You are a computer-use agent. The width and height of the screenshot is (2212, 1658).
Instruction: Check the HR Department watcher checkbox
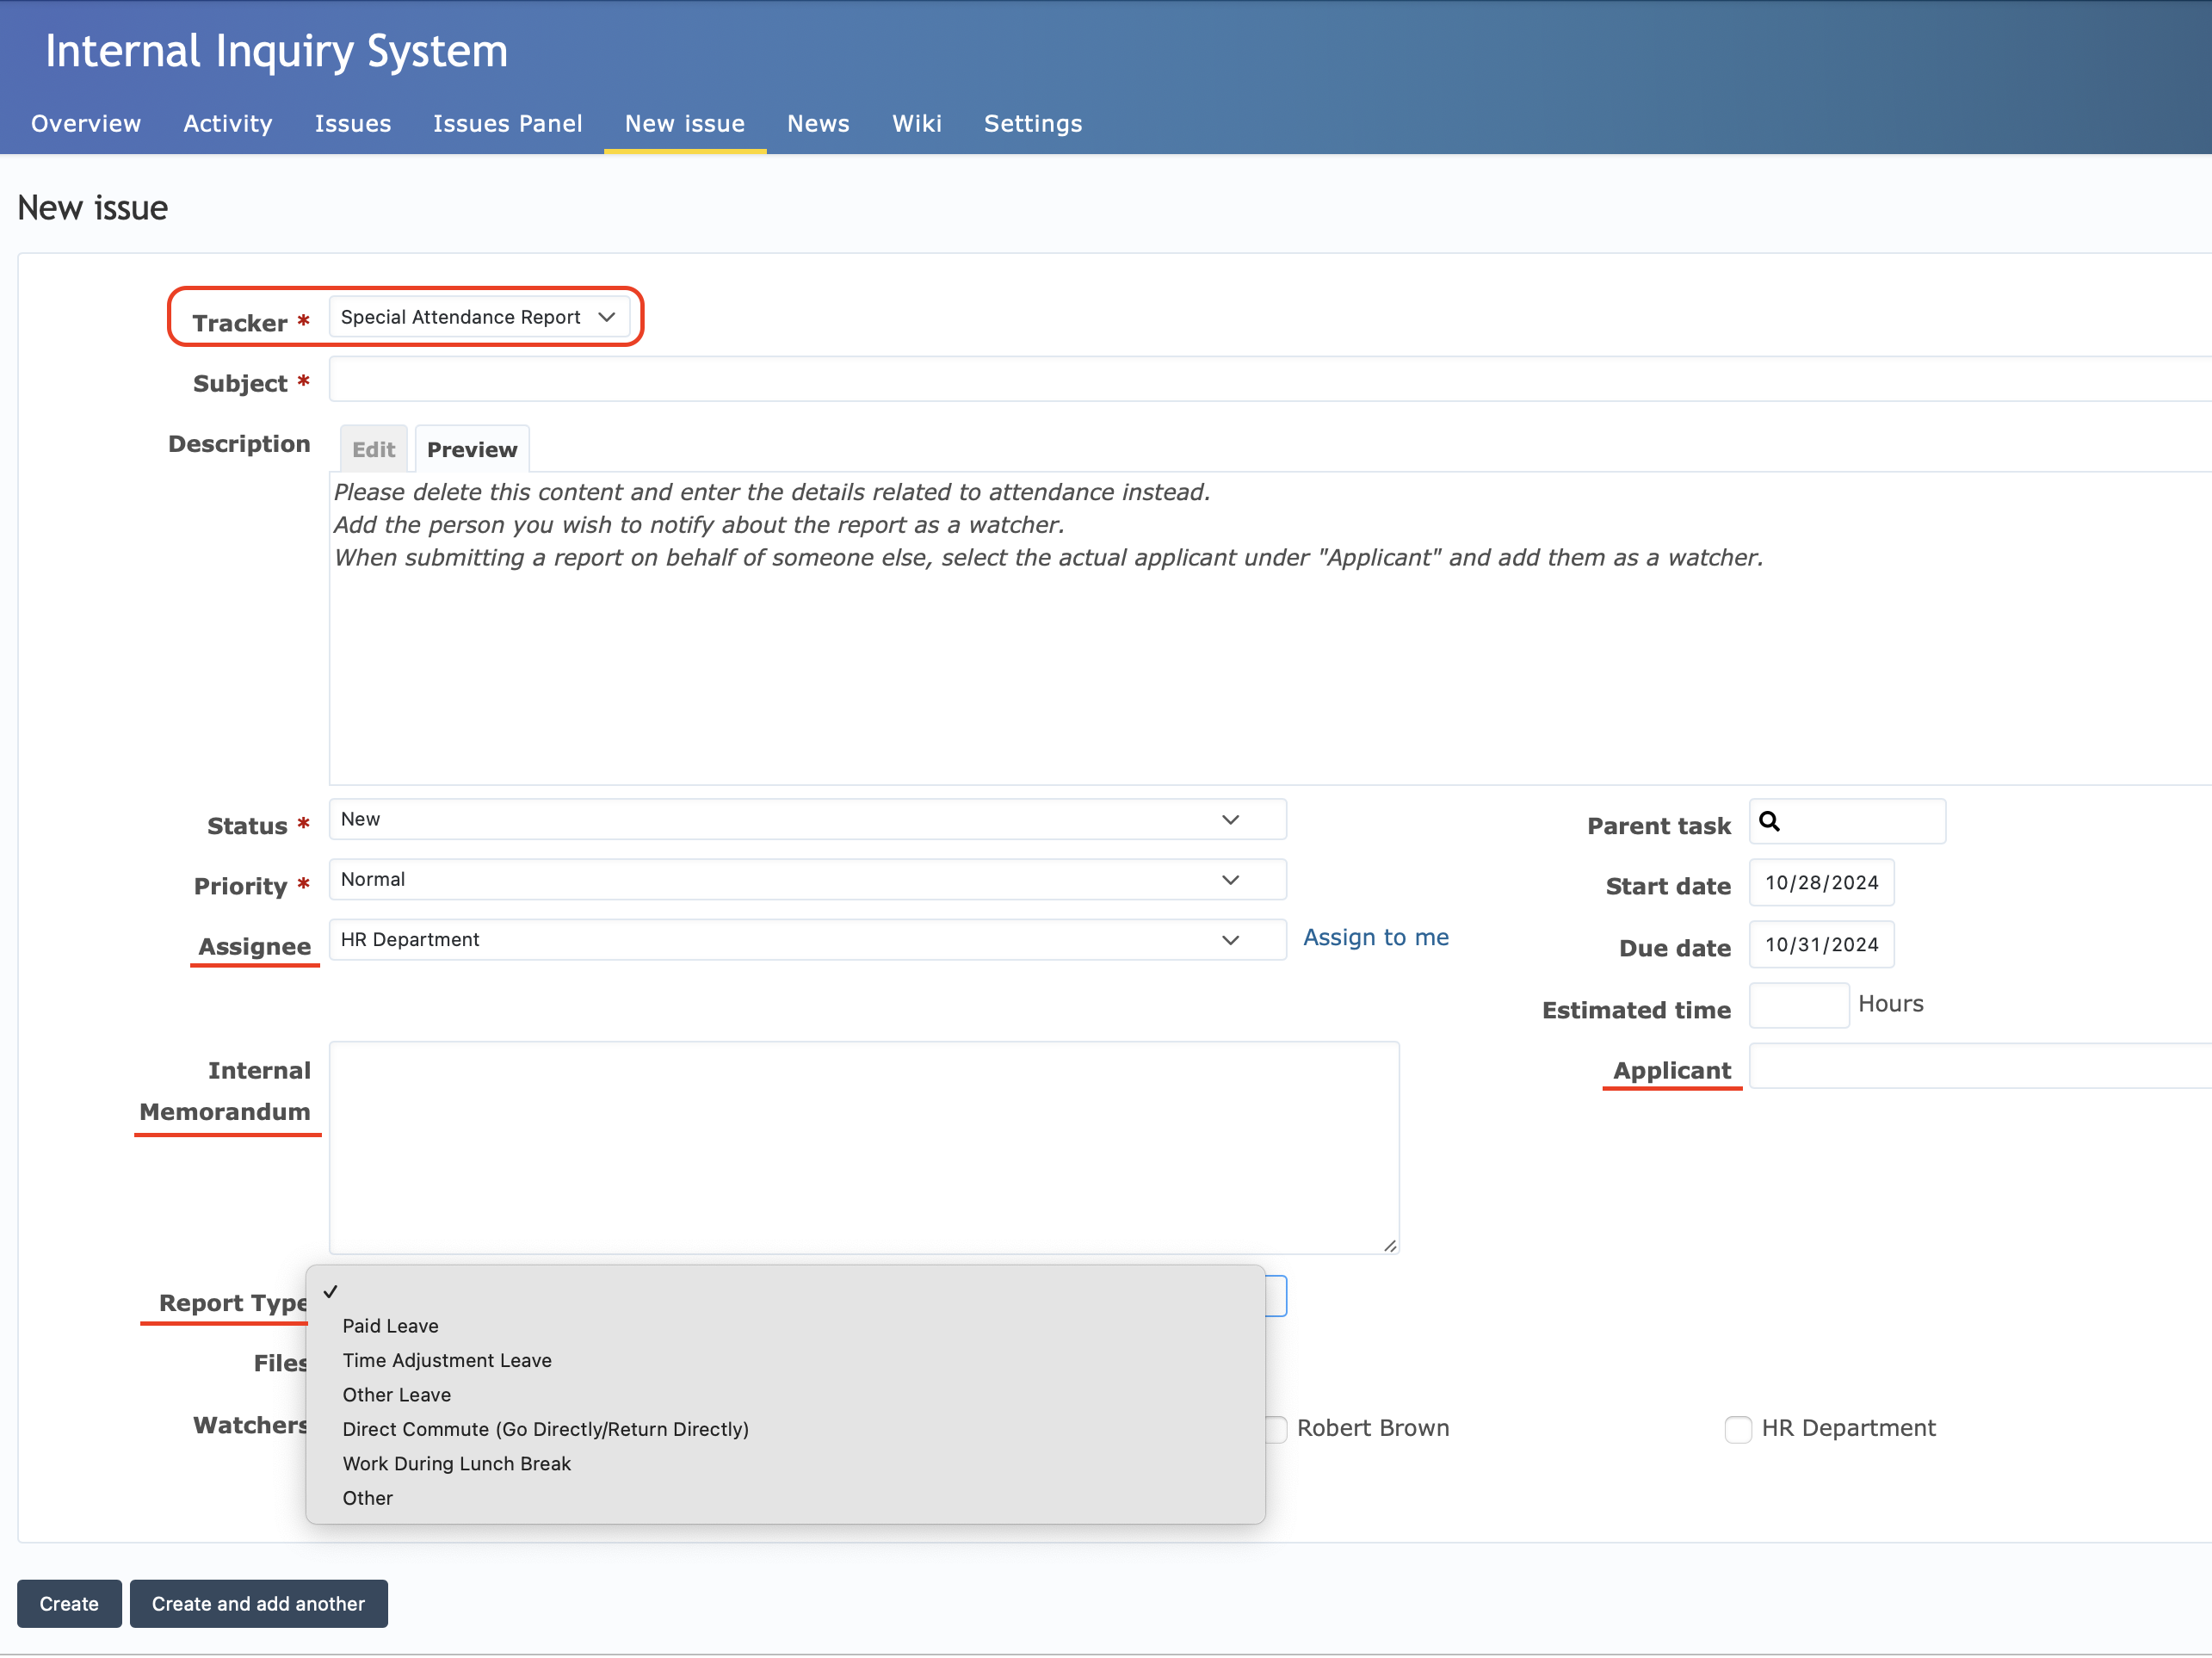pos(1738,1429)
